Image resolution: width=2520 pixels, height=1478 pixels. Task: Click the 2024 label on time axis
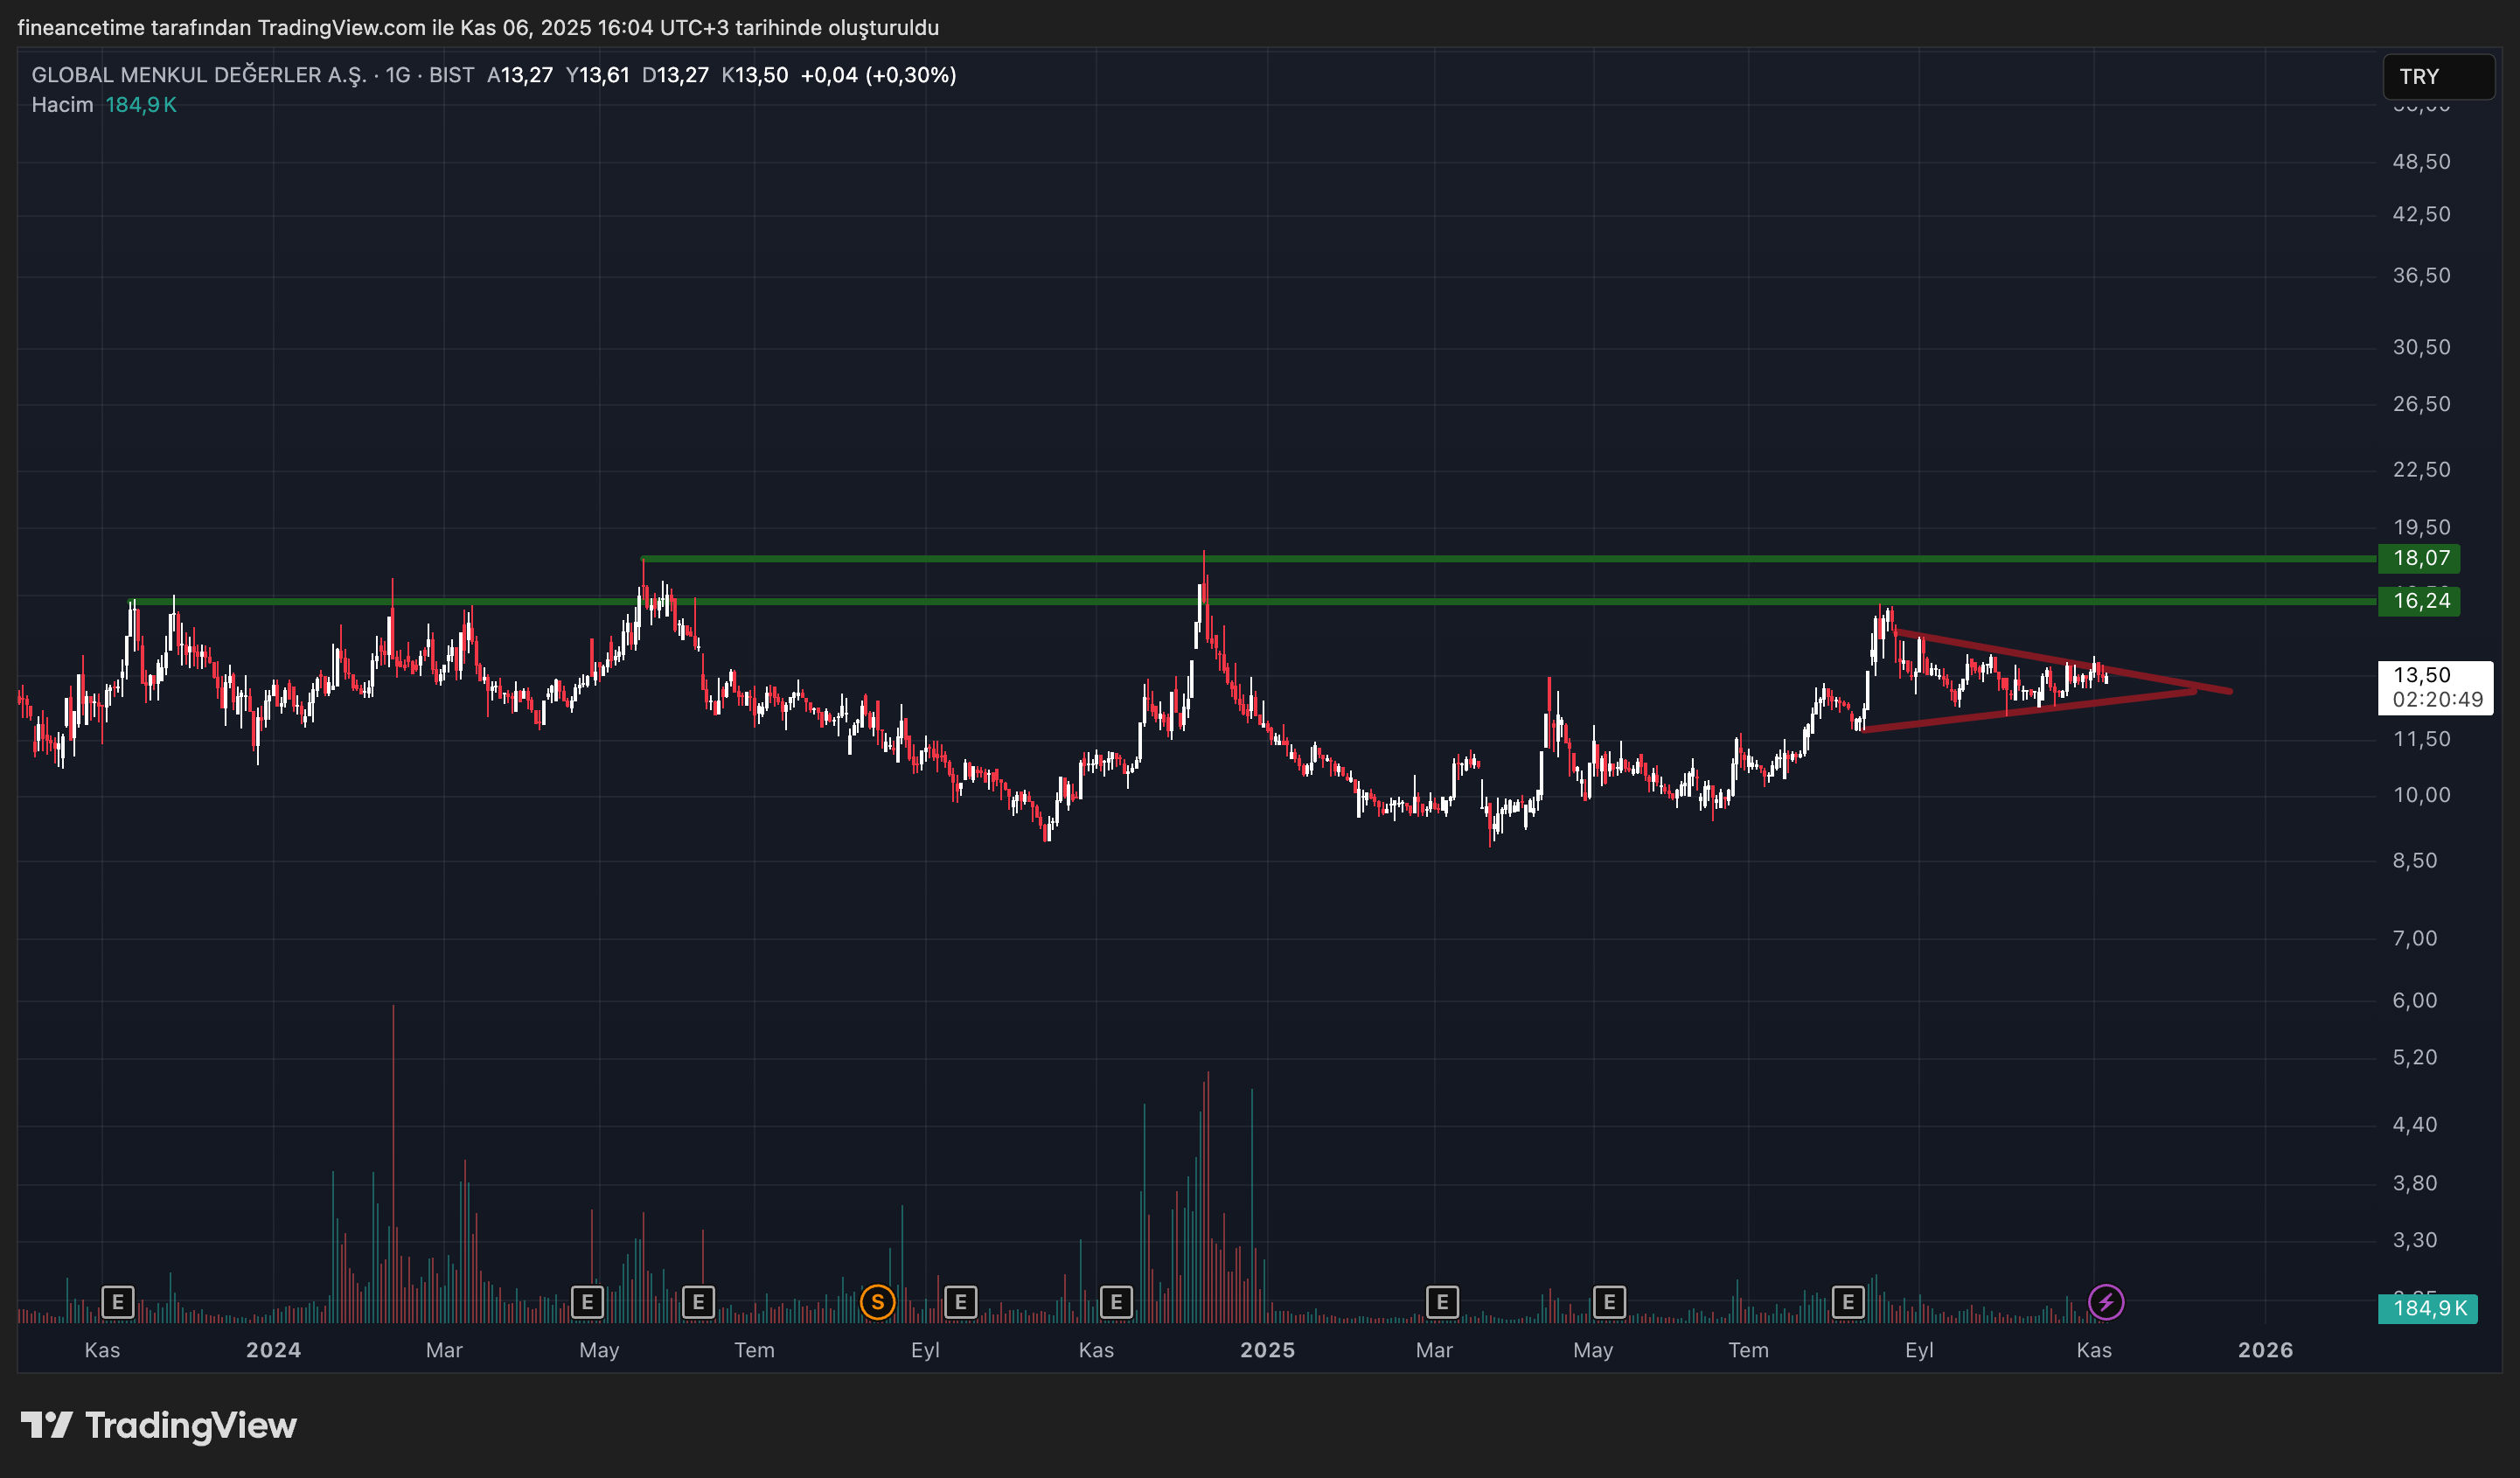[273, 1350]
